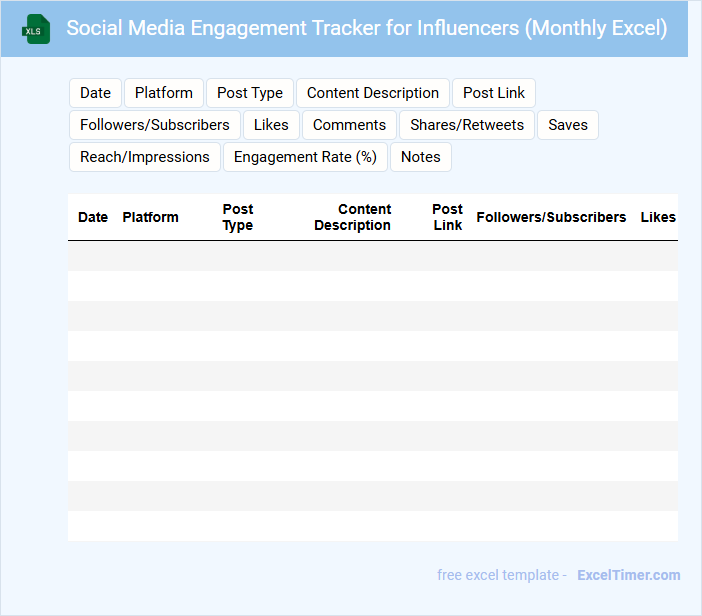Viewport: 702px width, 616px height.
Task: Click the Reach/Impressions tag
Action: coord(145,157)
